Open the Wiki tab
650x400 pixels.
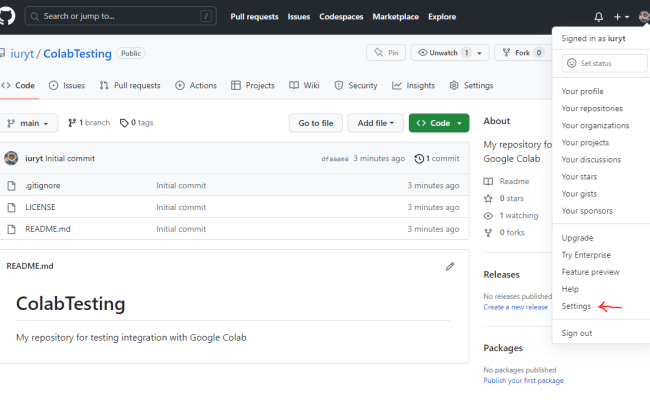coord(304,85)
